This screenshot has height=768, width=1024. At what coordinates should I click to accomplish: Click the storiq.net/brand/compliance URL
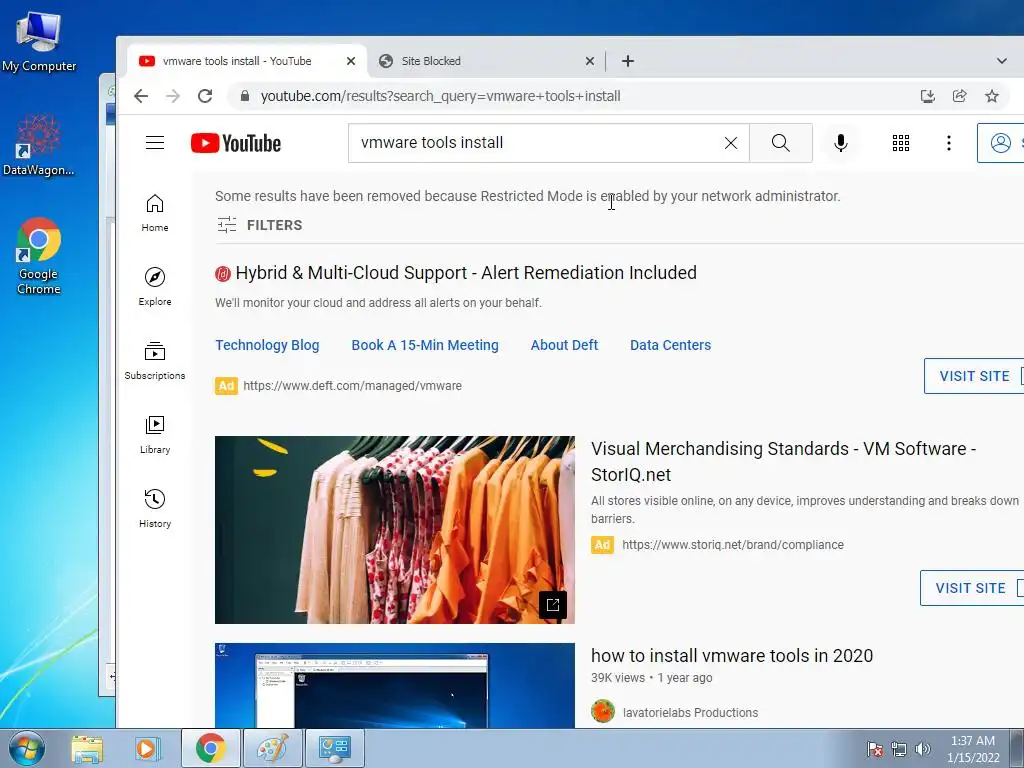(x=733, y=545)
